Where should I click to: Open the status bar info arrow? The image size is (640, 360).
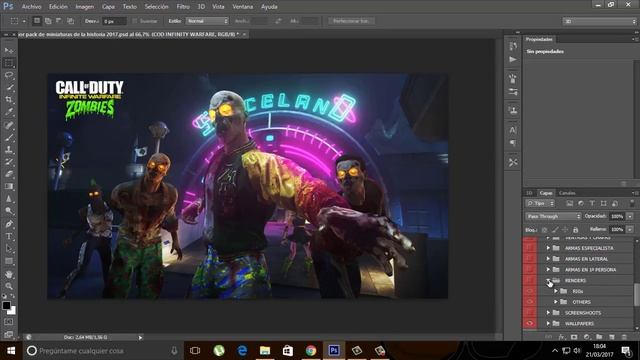(x=140, y=338)
